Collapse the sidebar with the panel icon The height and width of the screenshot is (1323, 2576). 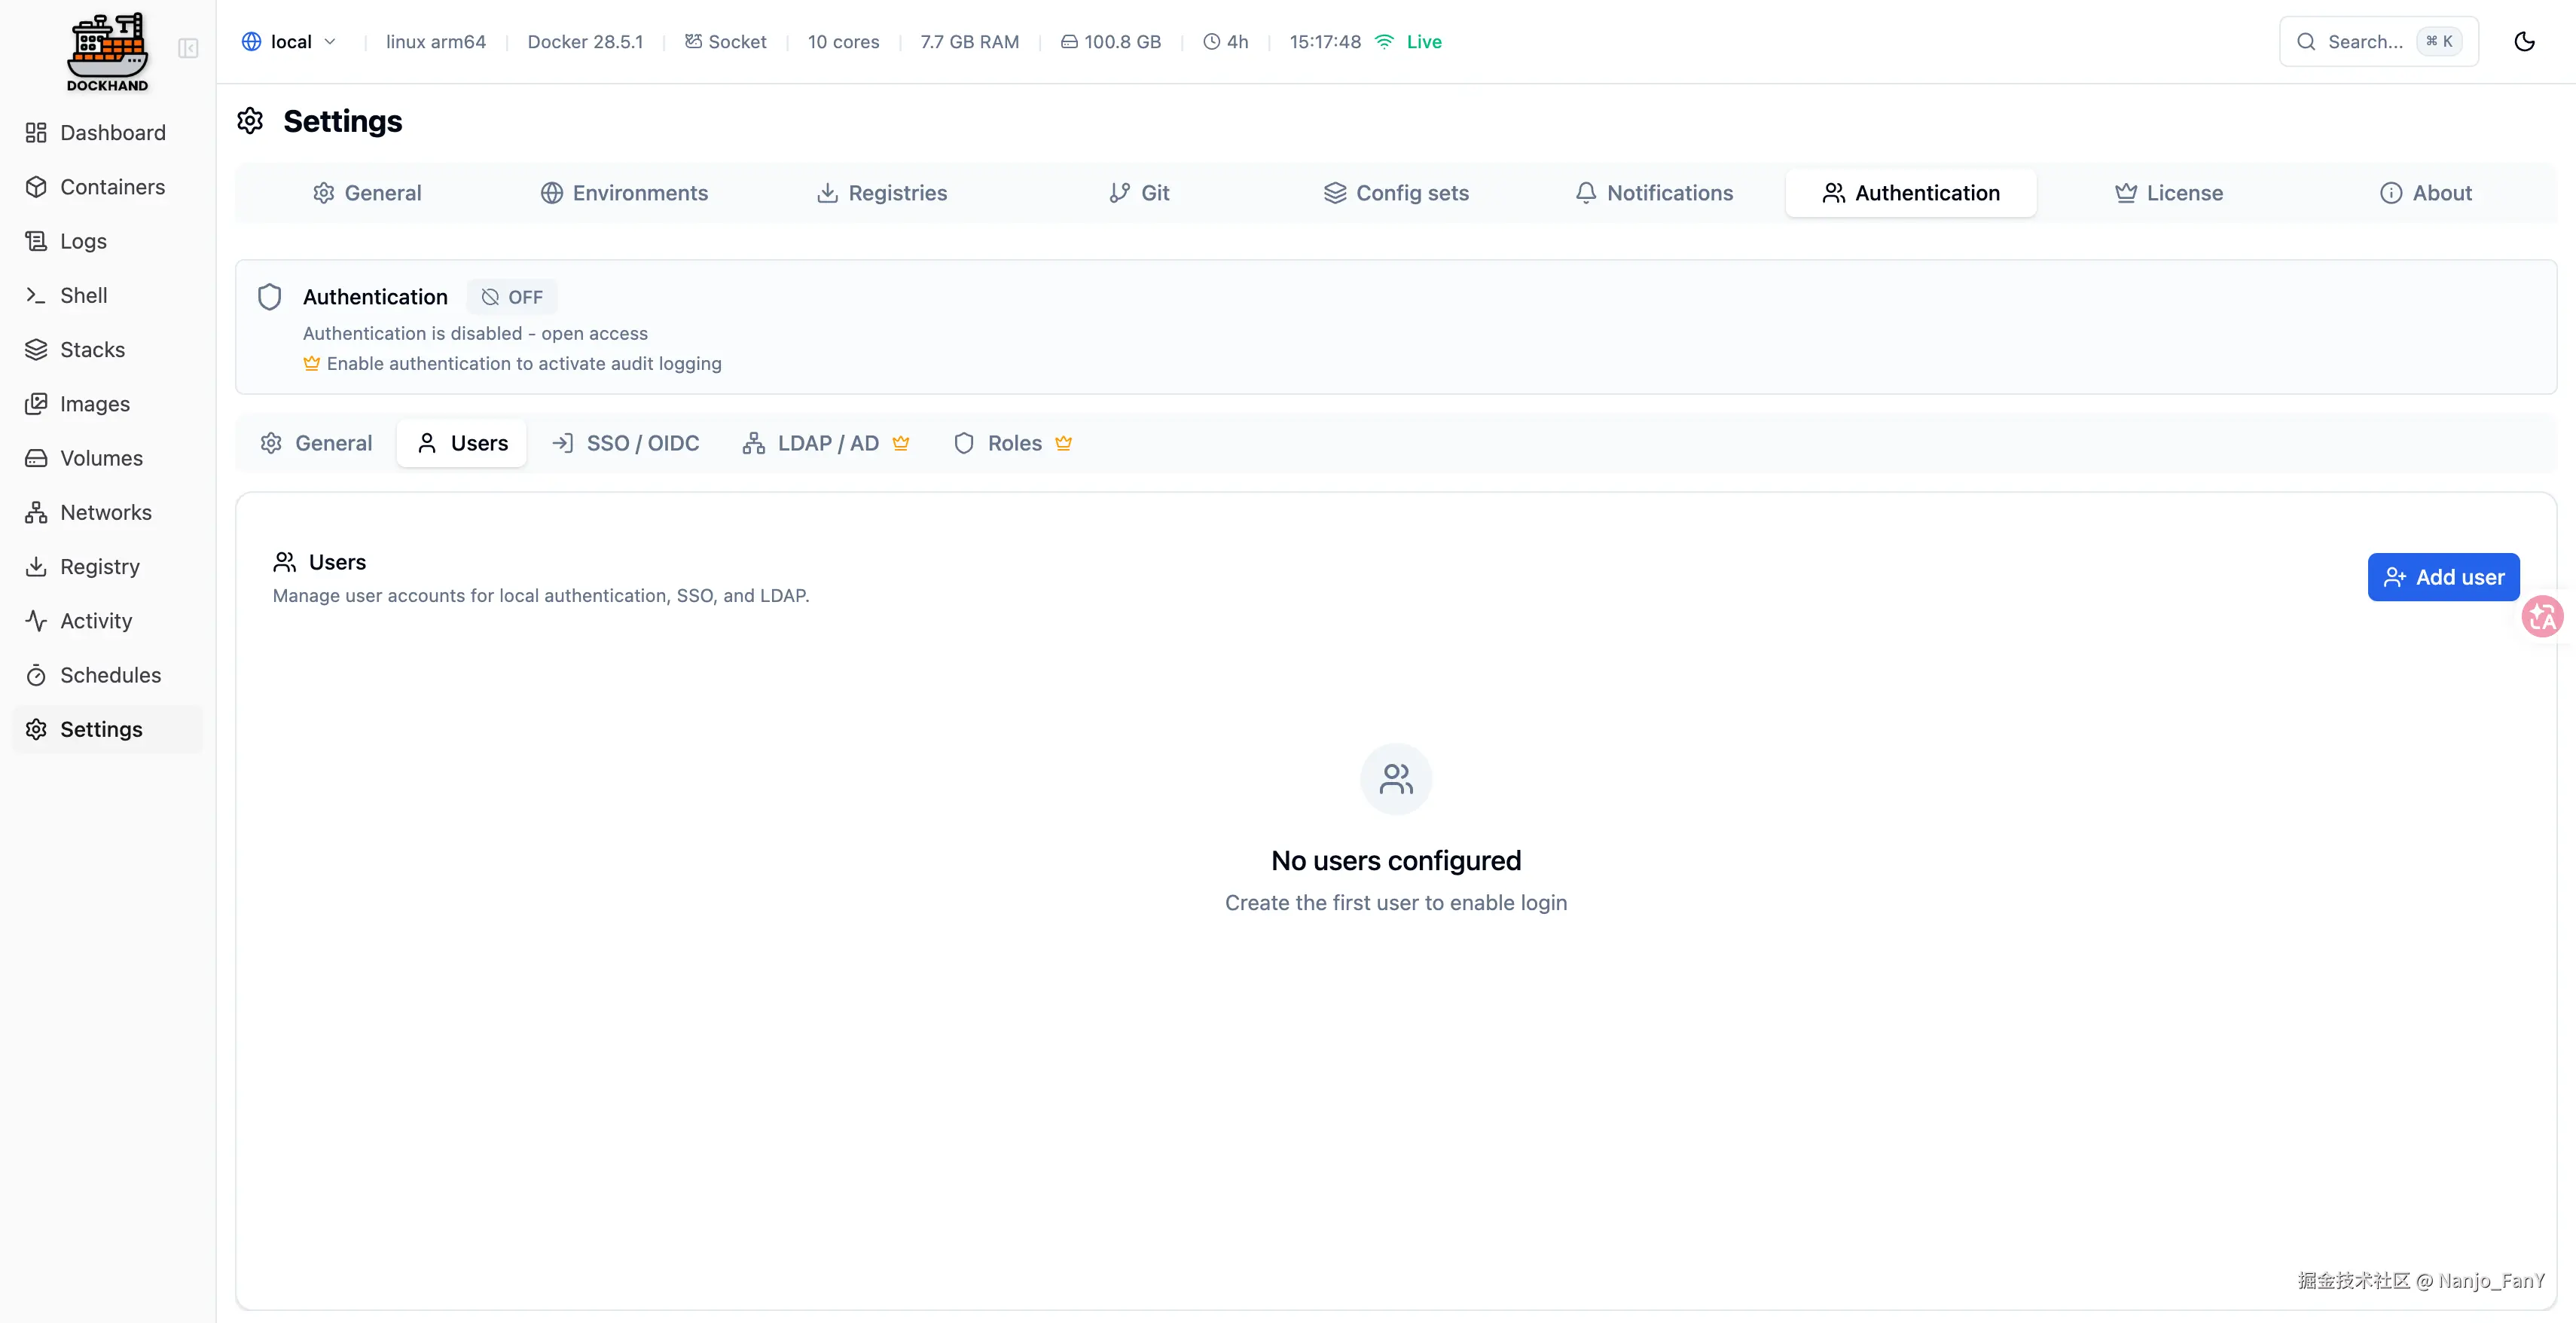(x=188, y=48)
